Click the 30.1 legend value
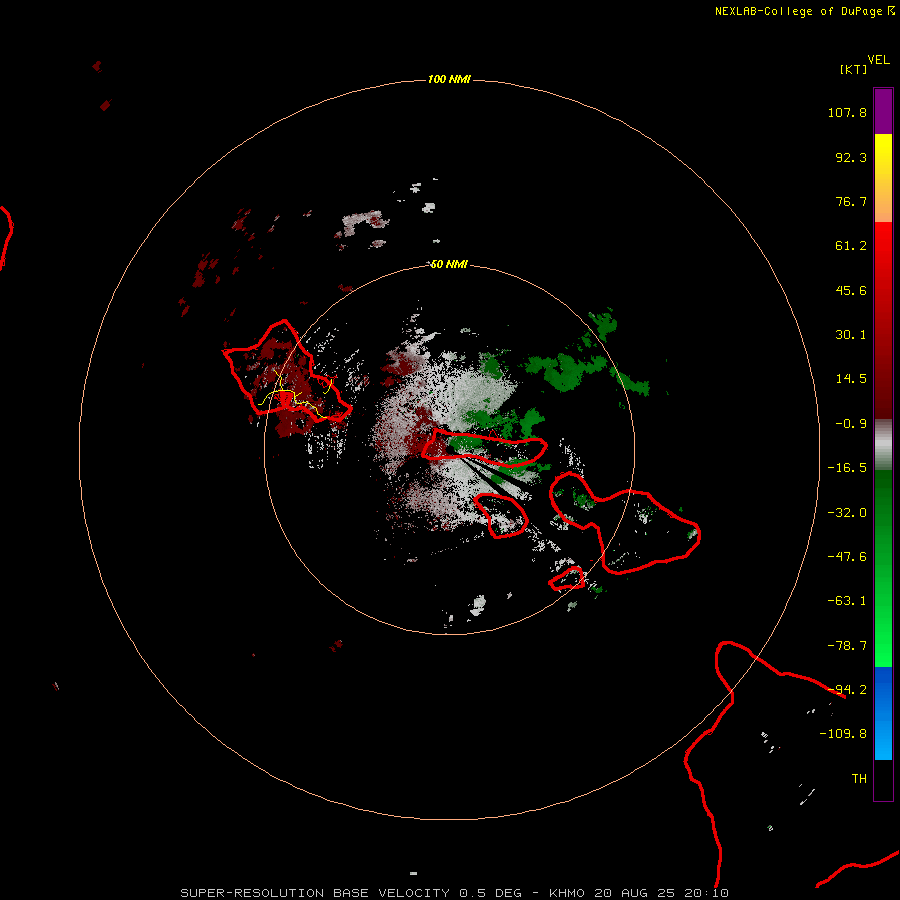900x900 pixels. point(851,335)
